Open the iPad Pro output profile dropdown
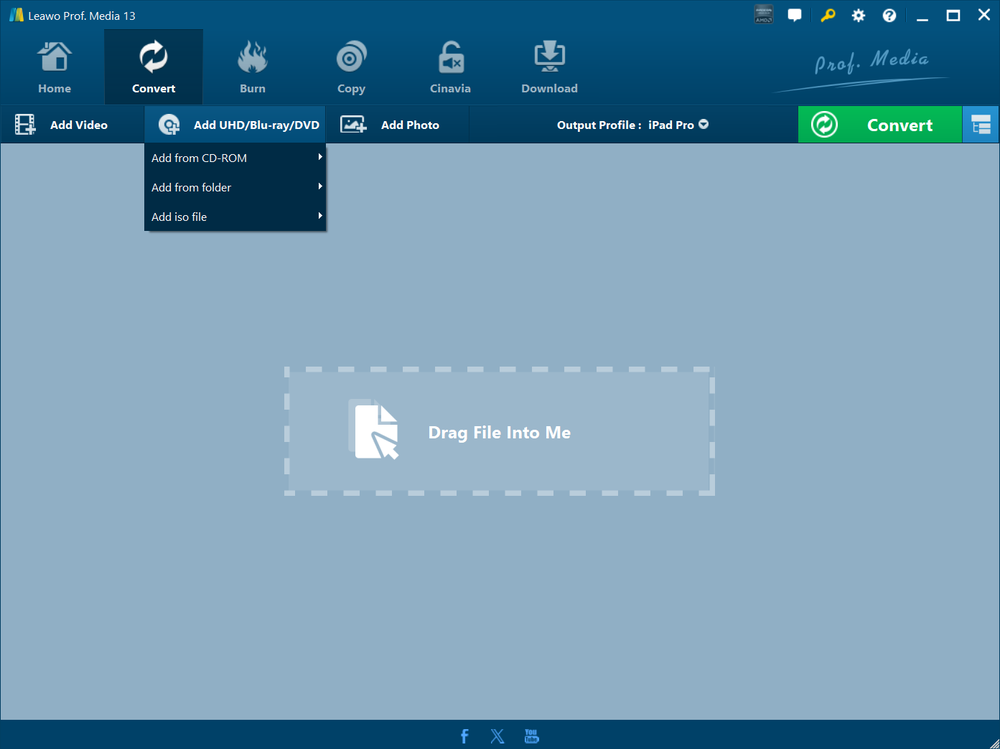 pos(678,125)
